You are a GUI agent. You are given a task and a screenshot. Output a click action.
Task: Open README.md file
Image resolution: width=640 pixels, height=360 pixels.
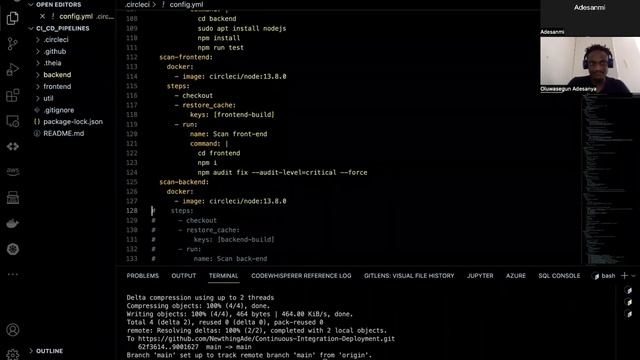click(64, 133)
